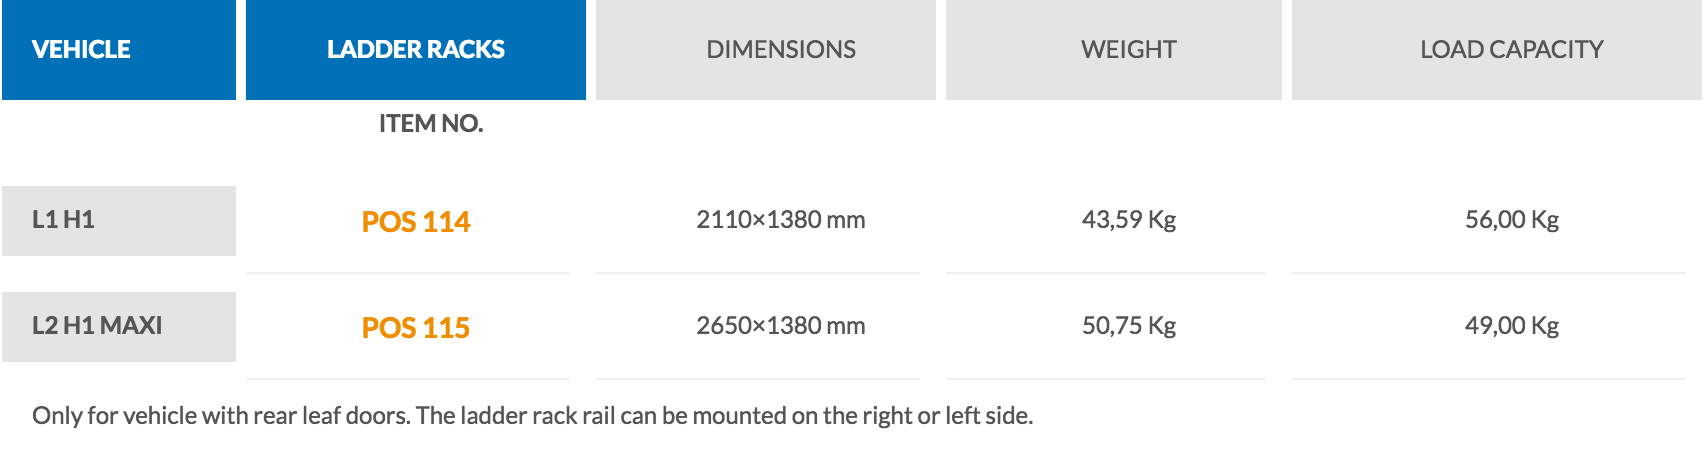Select the L2 H1 MAXI vehicle row label

pos(119,326)
